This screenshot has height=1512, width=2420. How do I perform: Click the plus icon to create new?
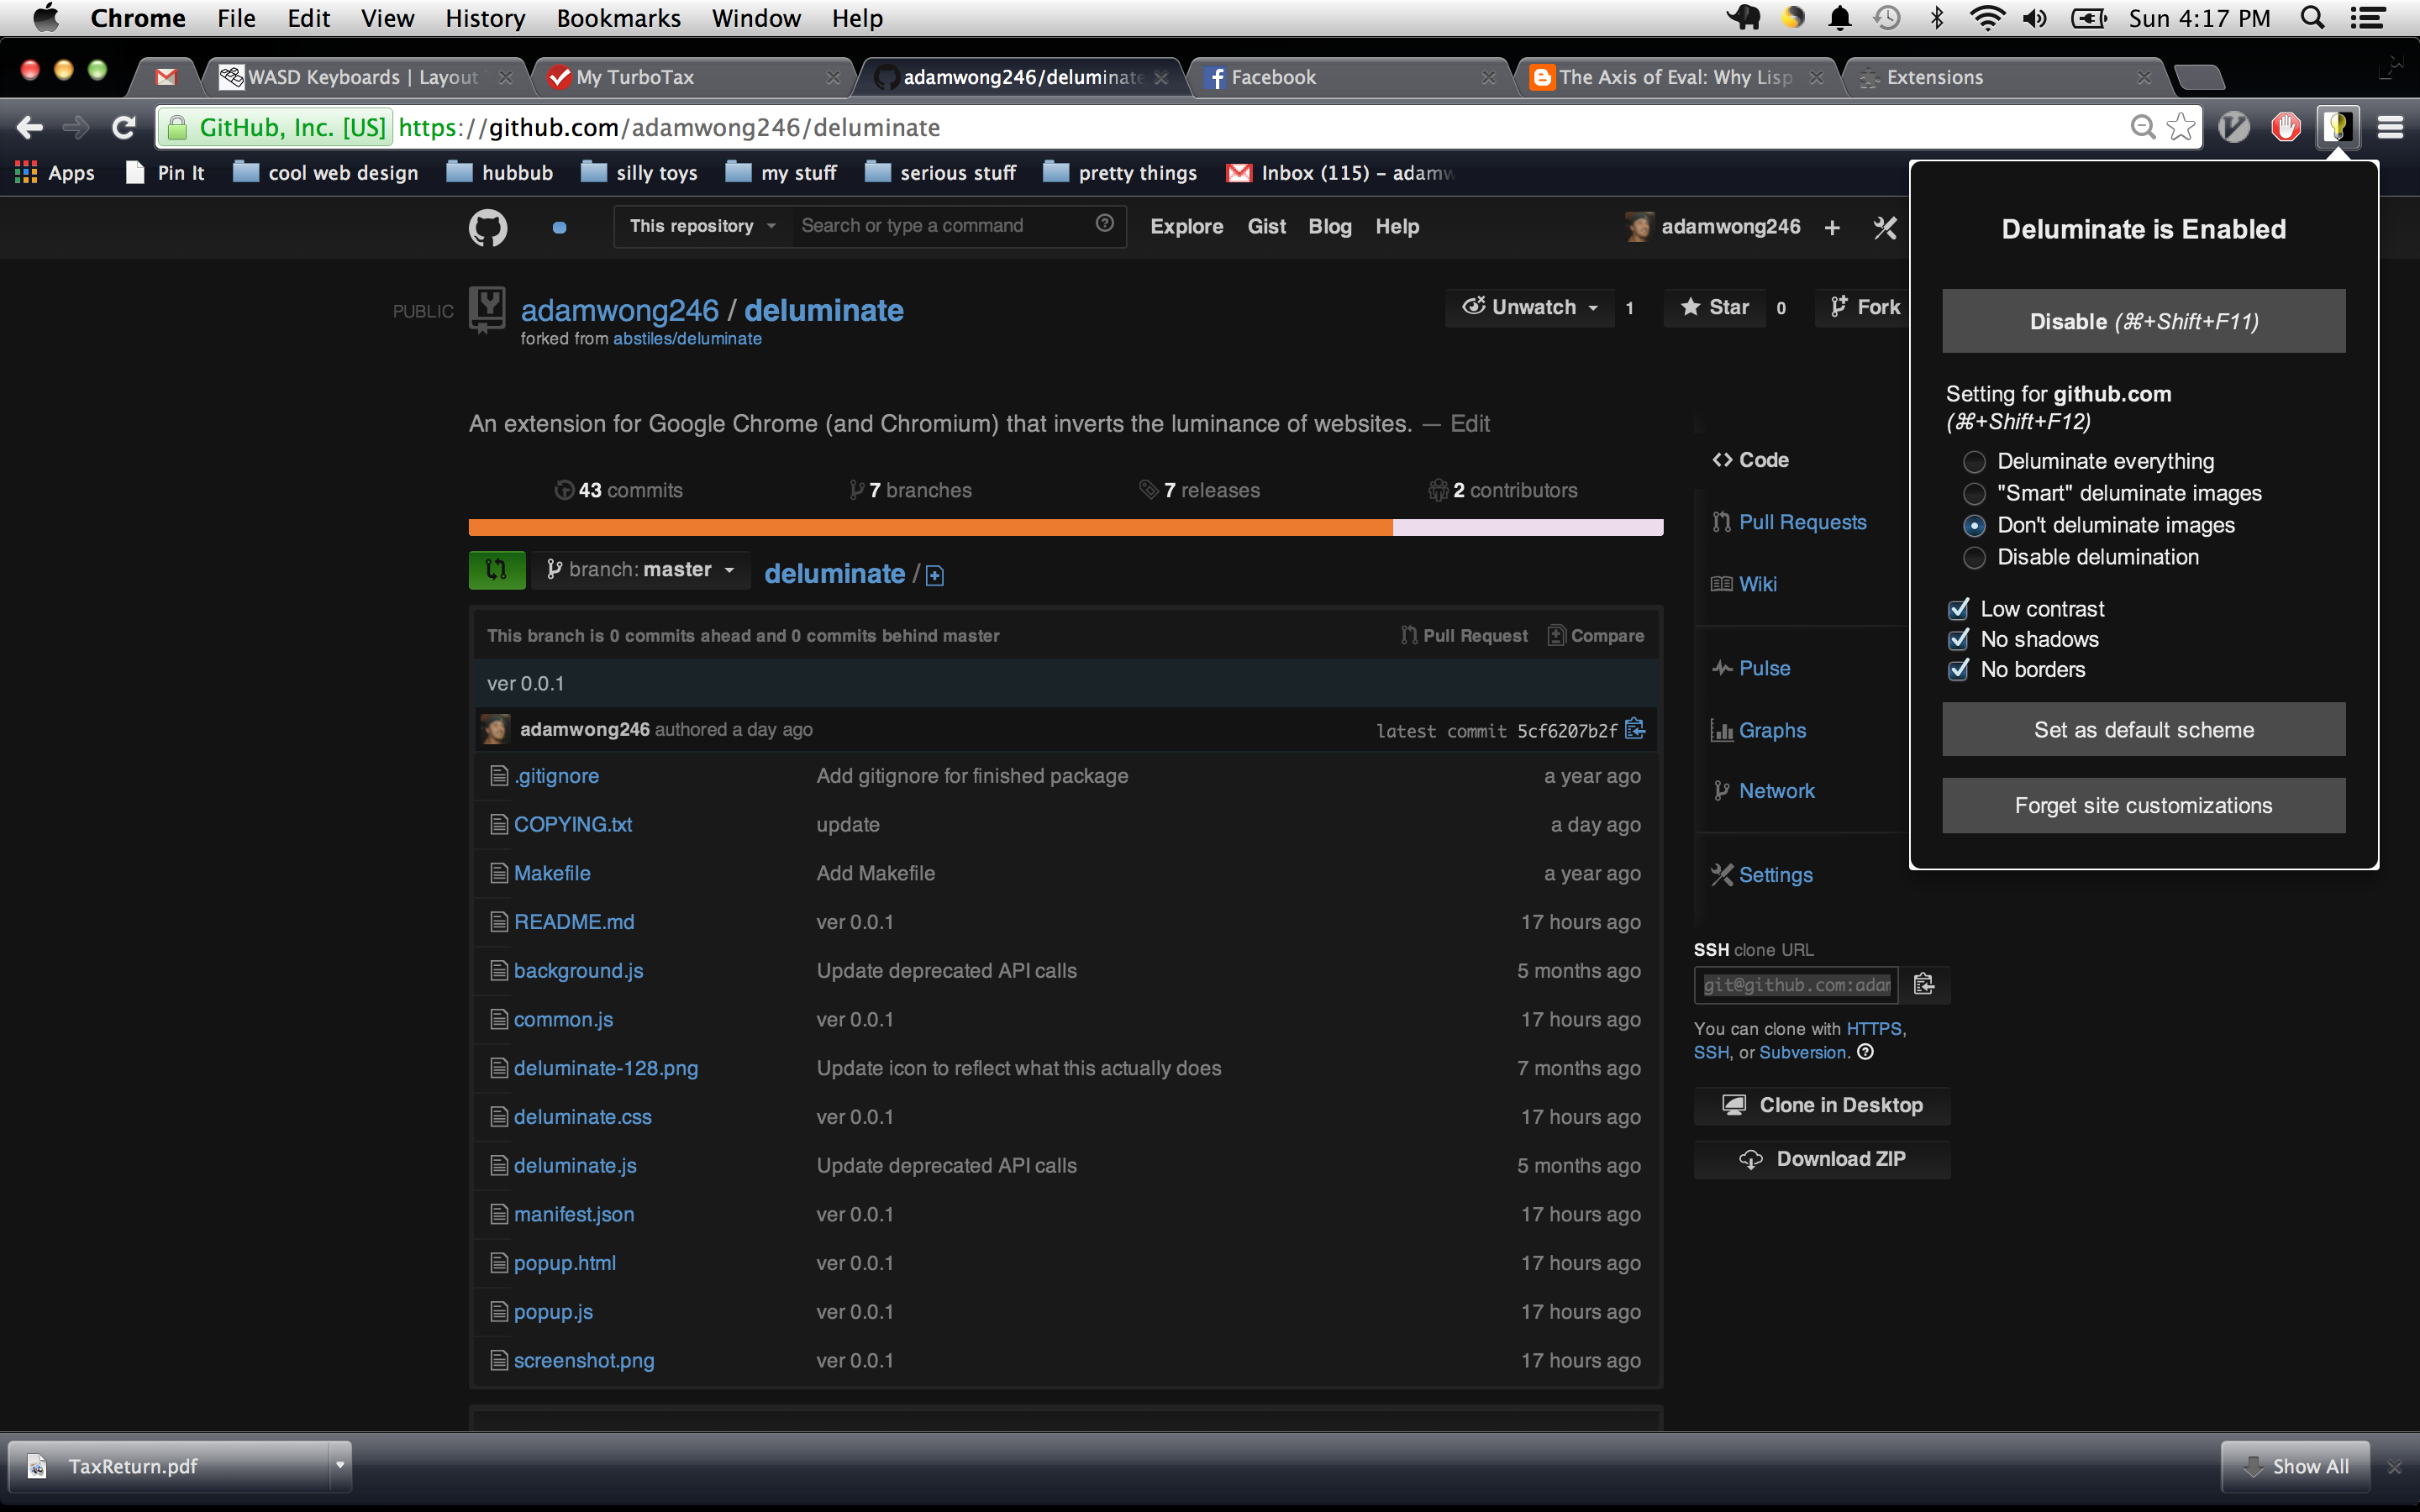(1832, 228)
